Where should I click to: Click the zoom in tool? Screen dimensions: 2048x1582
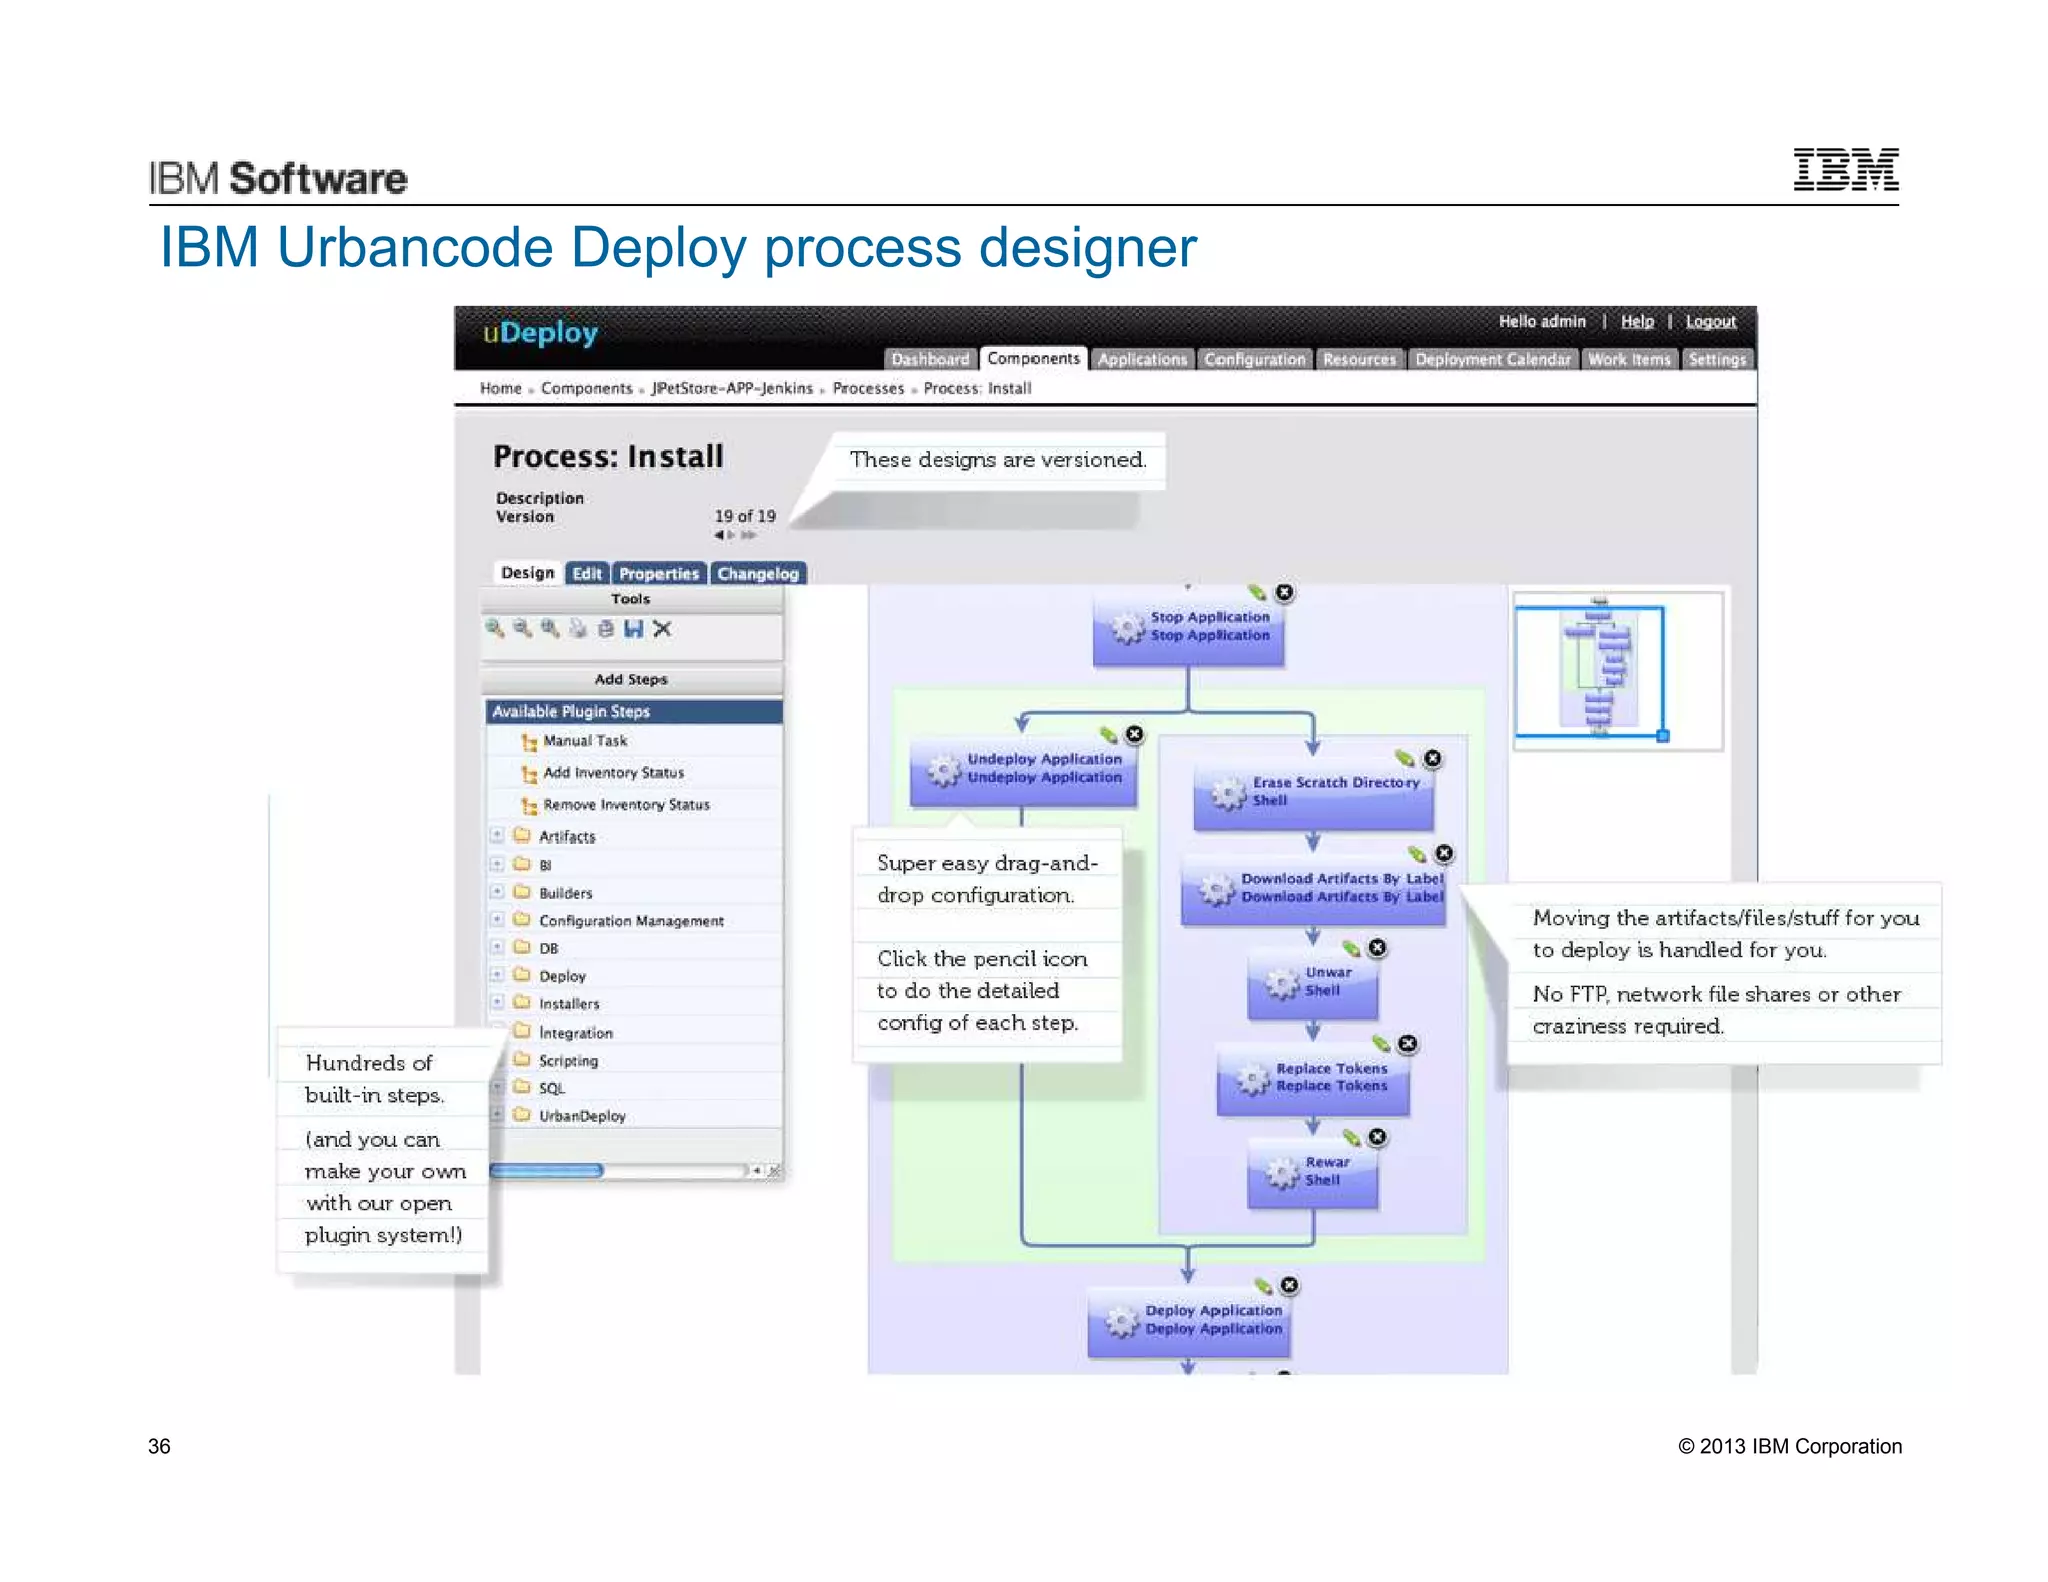click(x=495, y=629)
